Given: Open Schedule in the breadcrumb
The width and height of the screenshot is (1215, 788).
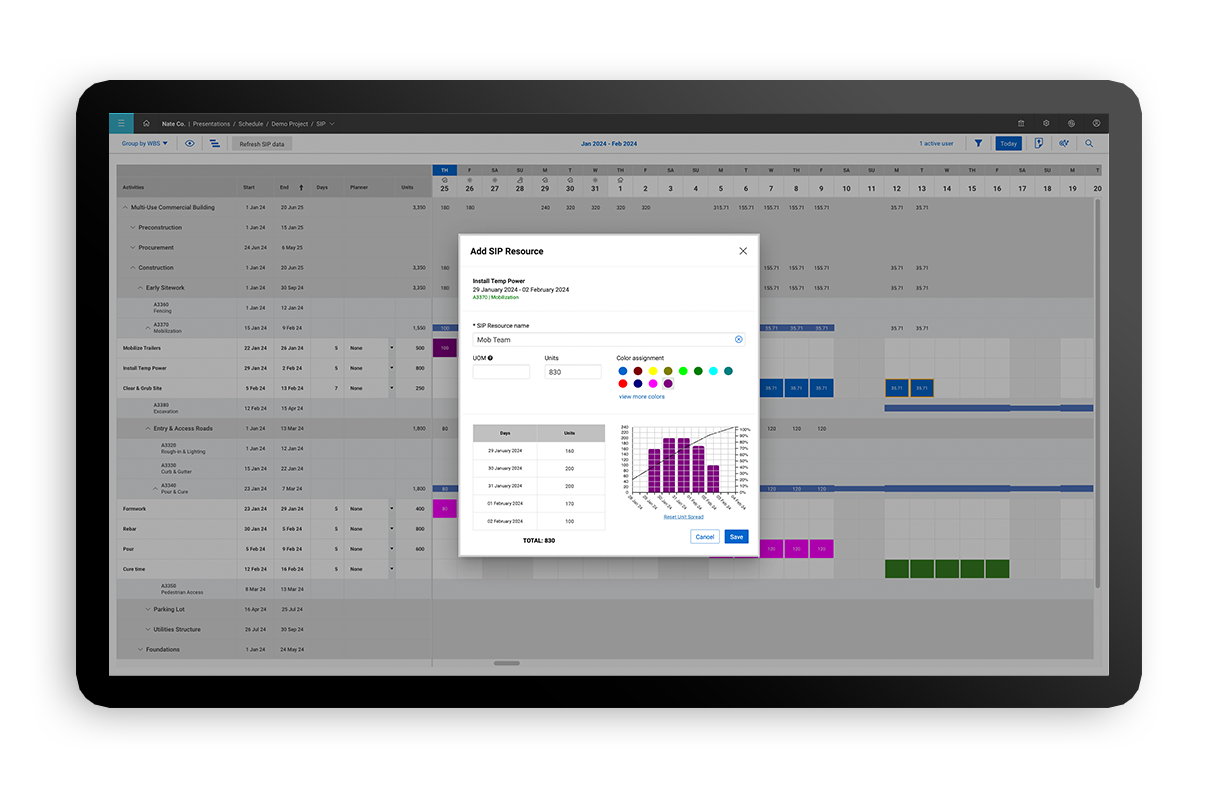Looking at the screenshot, I should [251, 124].
